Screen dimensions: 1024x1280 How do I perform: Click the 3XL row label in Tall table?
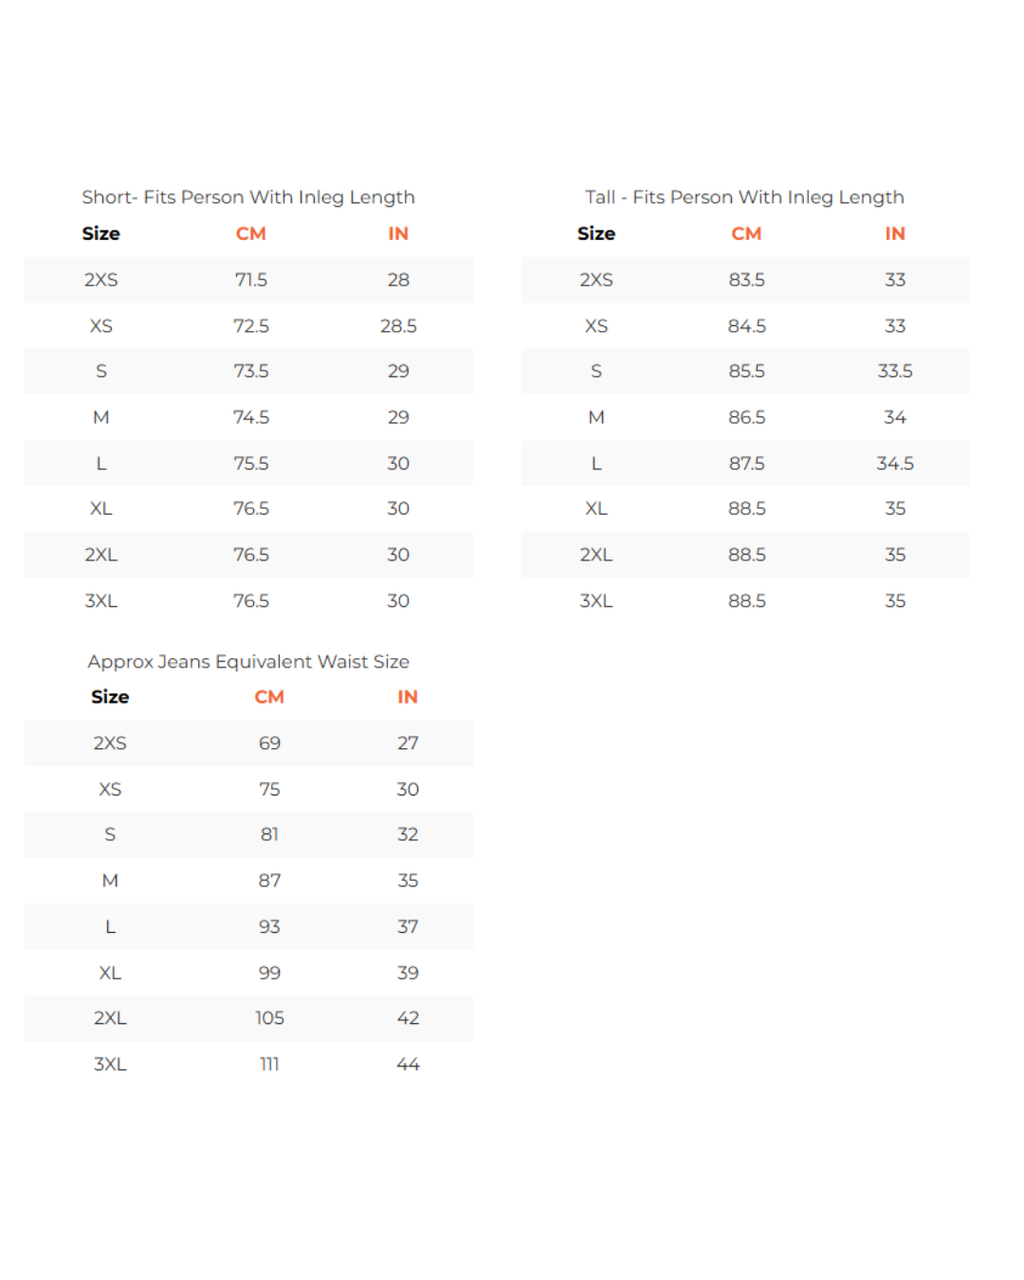tap(596, 601)
